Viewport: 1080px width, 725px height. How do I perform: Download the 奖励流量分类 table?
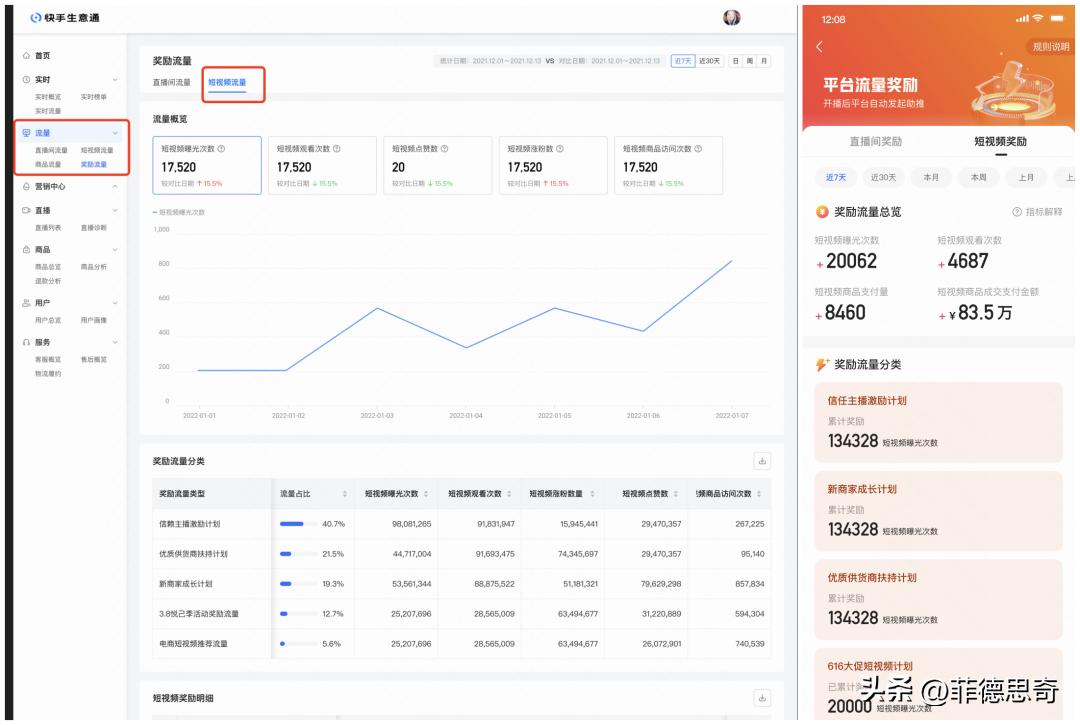point(762,461)
